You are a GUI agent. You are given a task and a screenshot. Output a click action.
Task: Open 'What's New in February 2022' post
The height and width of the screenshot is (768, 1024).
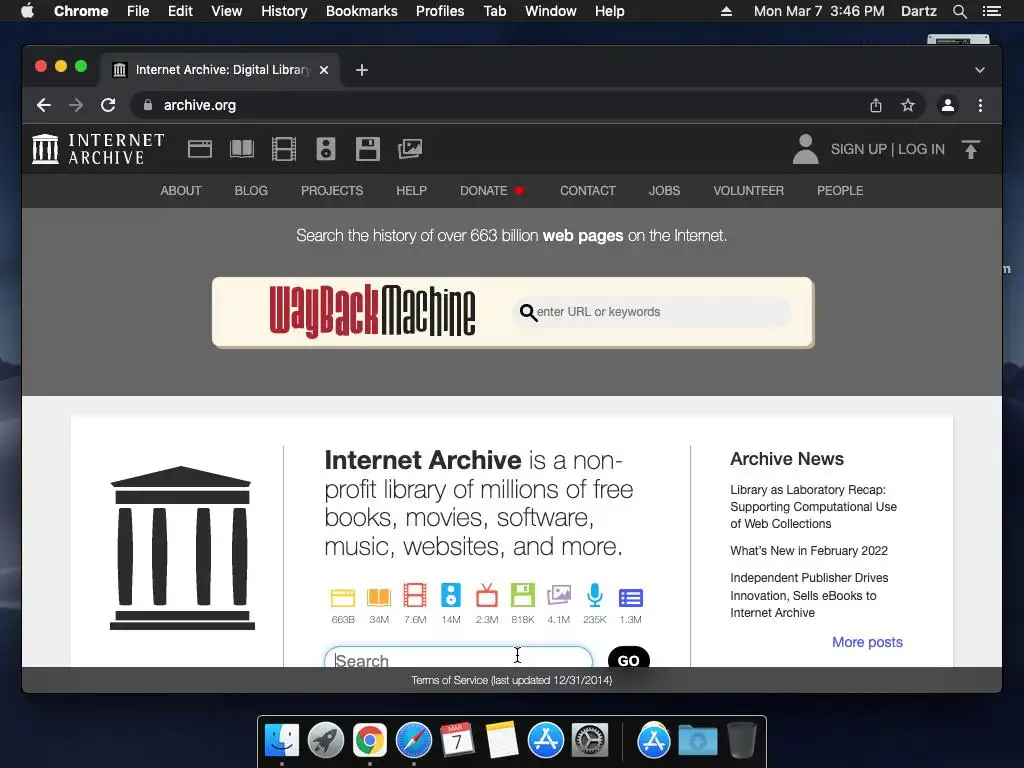pyautogui.click(x=808, y=551)
